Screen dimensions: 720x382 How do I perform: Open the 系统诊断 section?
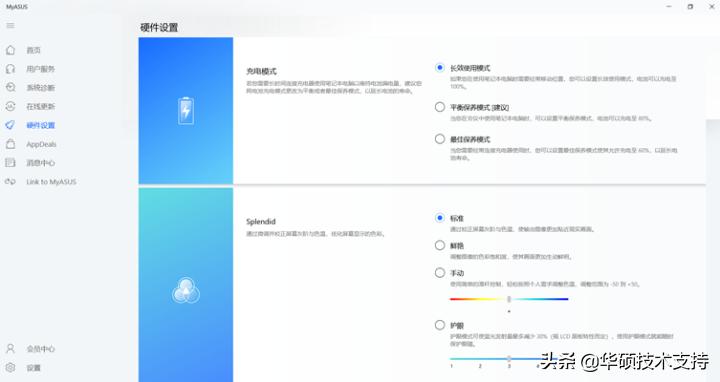point(40,87)
